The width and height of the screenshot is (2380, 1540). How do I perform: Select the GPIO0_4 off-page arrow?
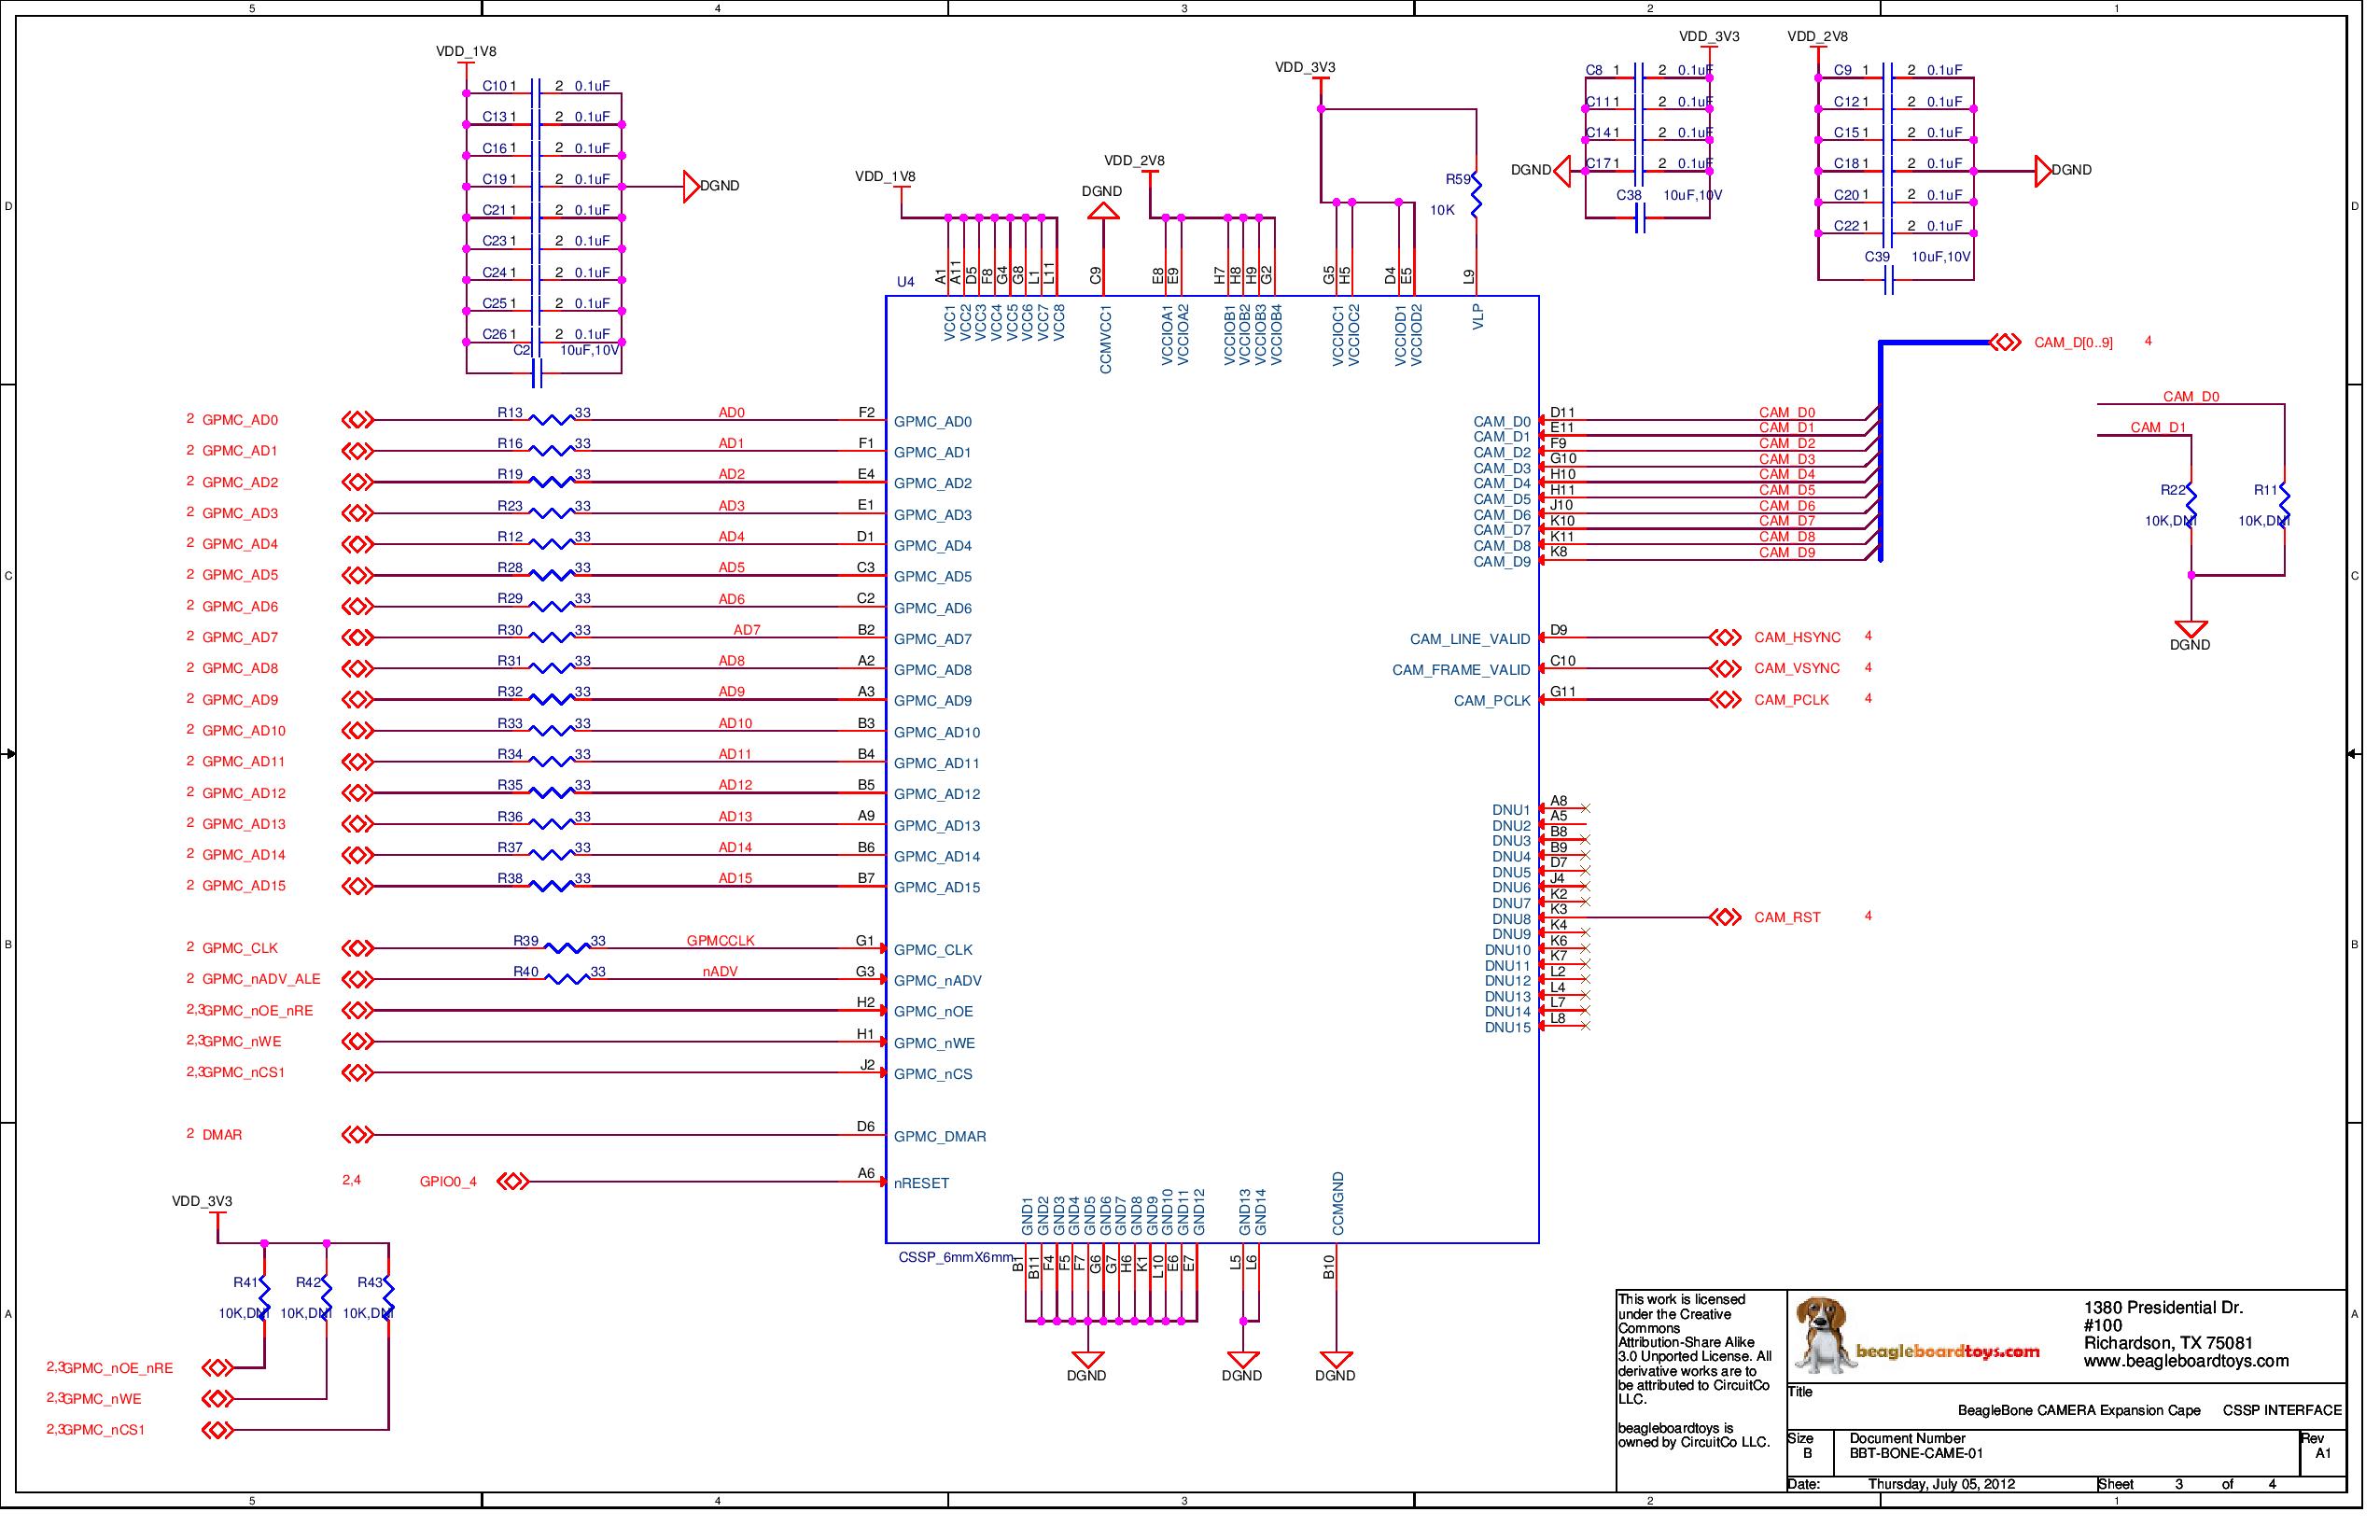514,1181
